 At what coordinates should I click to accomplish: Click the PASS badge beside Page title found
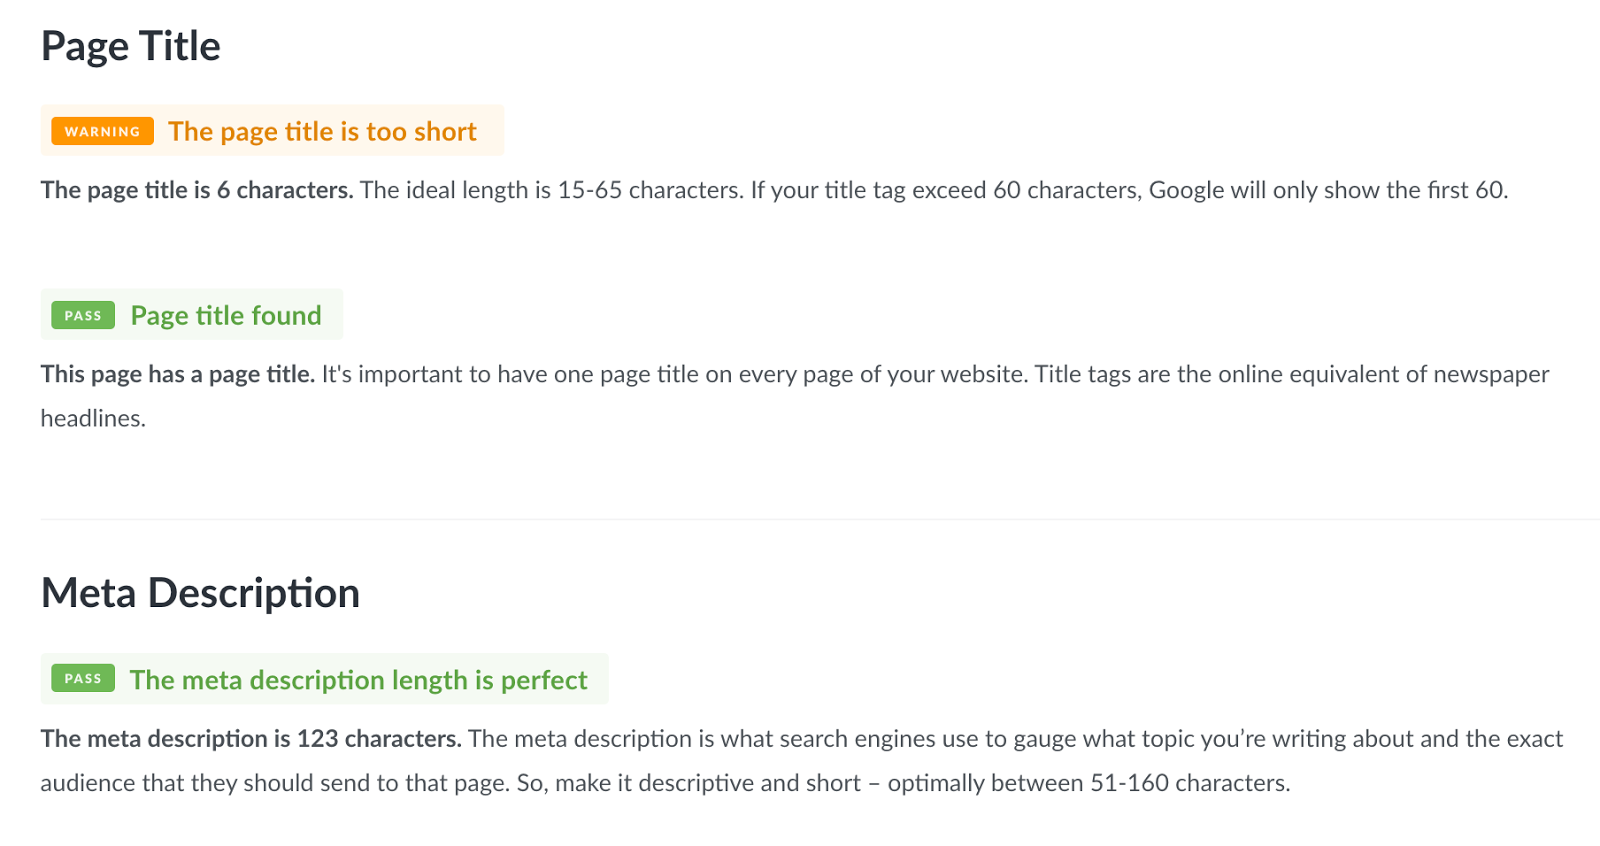point(83,315)
